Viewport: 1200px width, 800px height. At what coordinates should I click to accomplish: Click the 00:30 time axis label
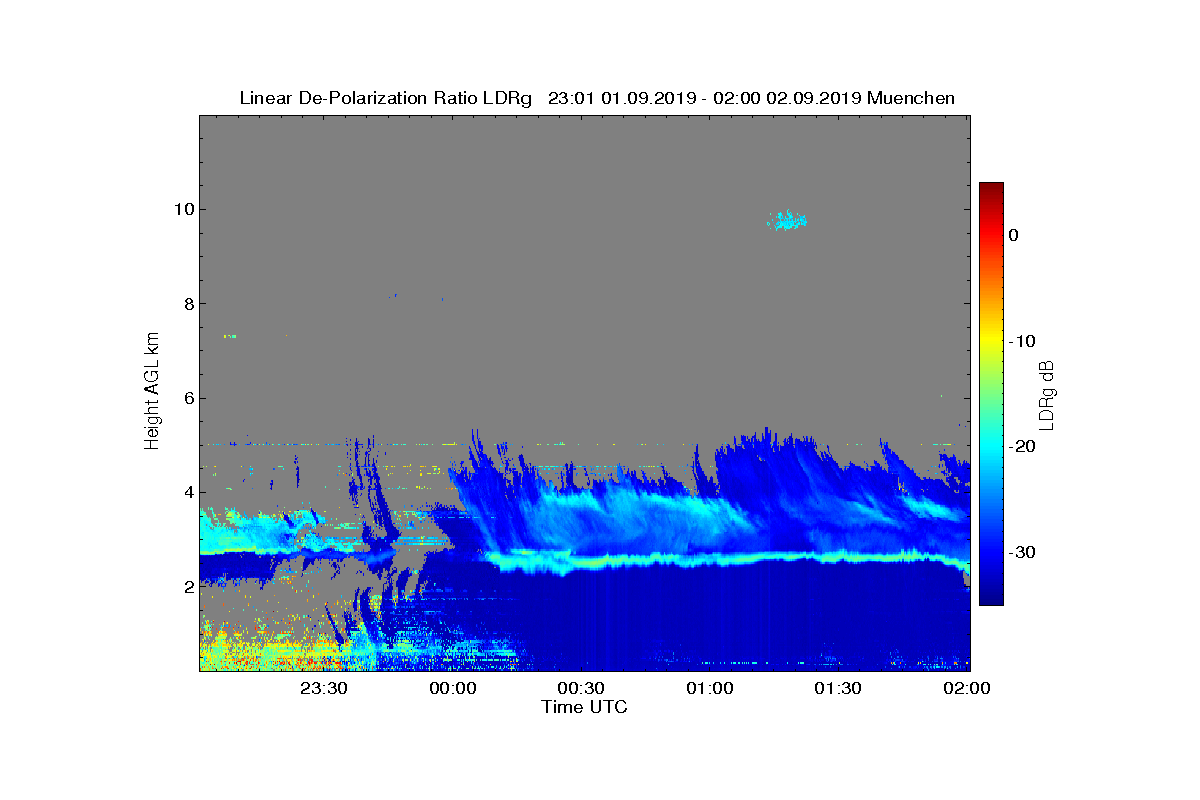pos(581,688)
